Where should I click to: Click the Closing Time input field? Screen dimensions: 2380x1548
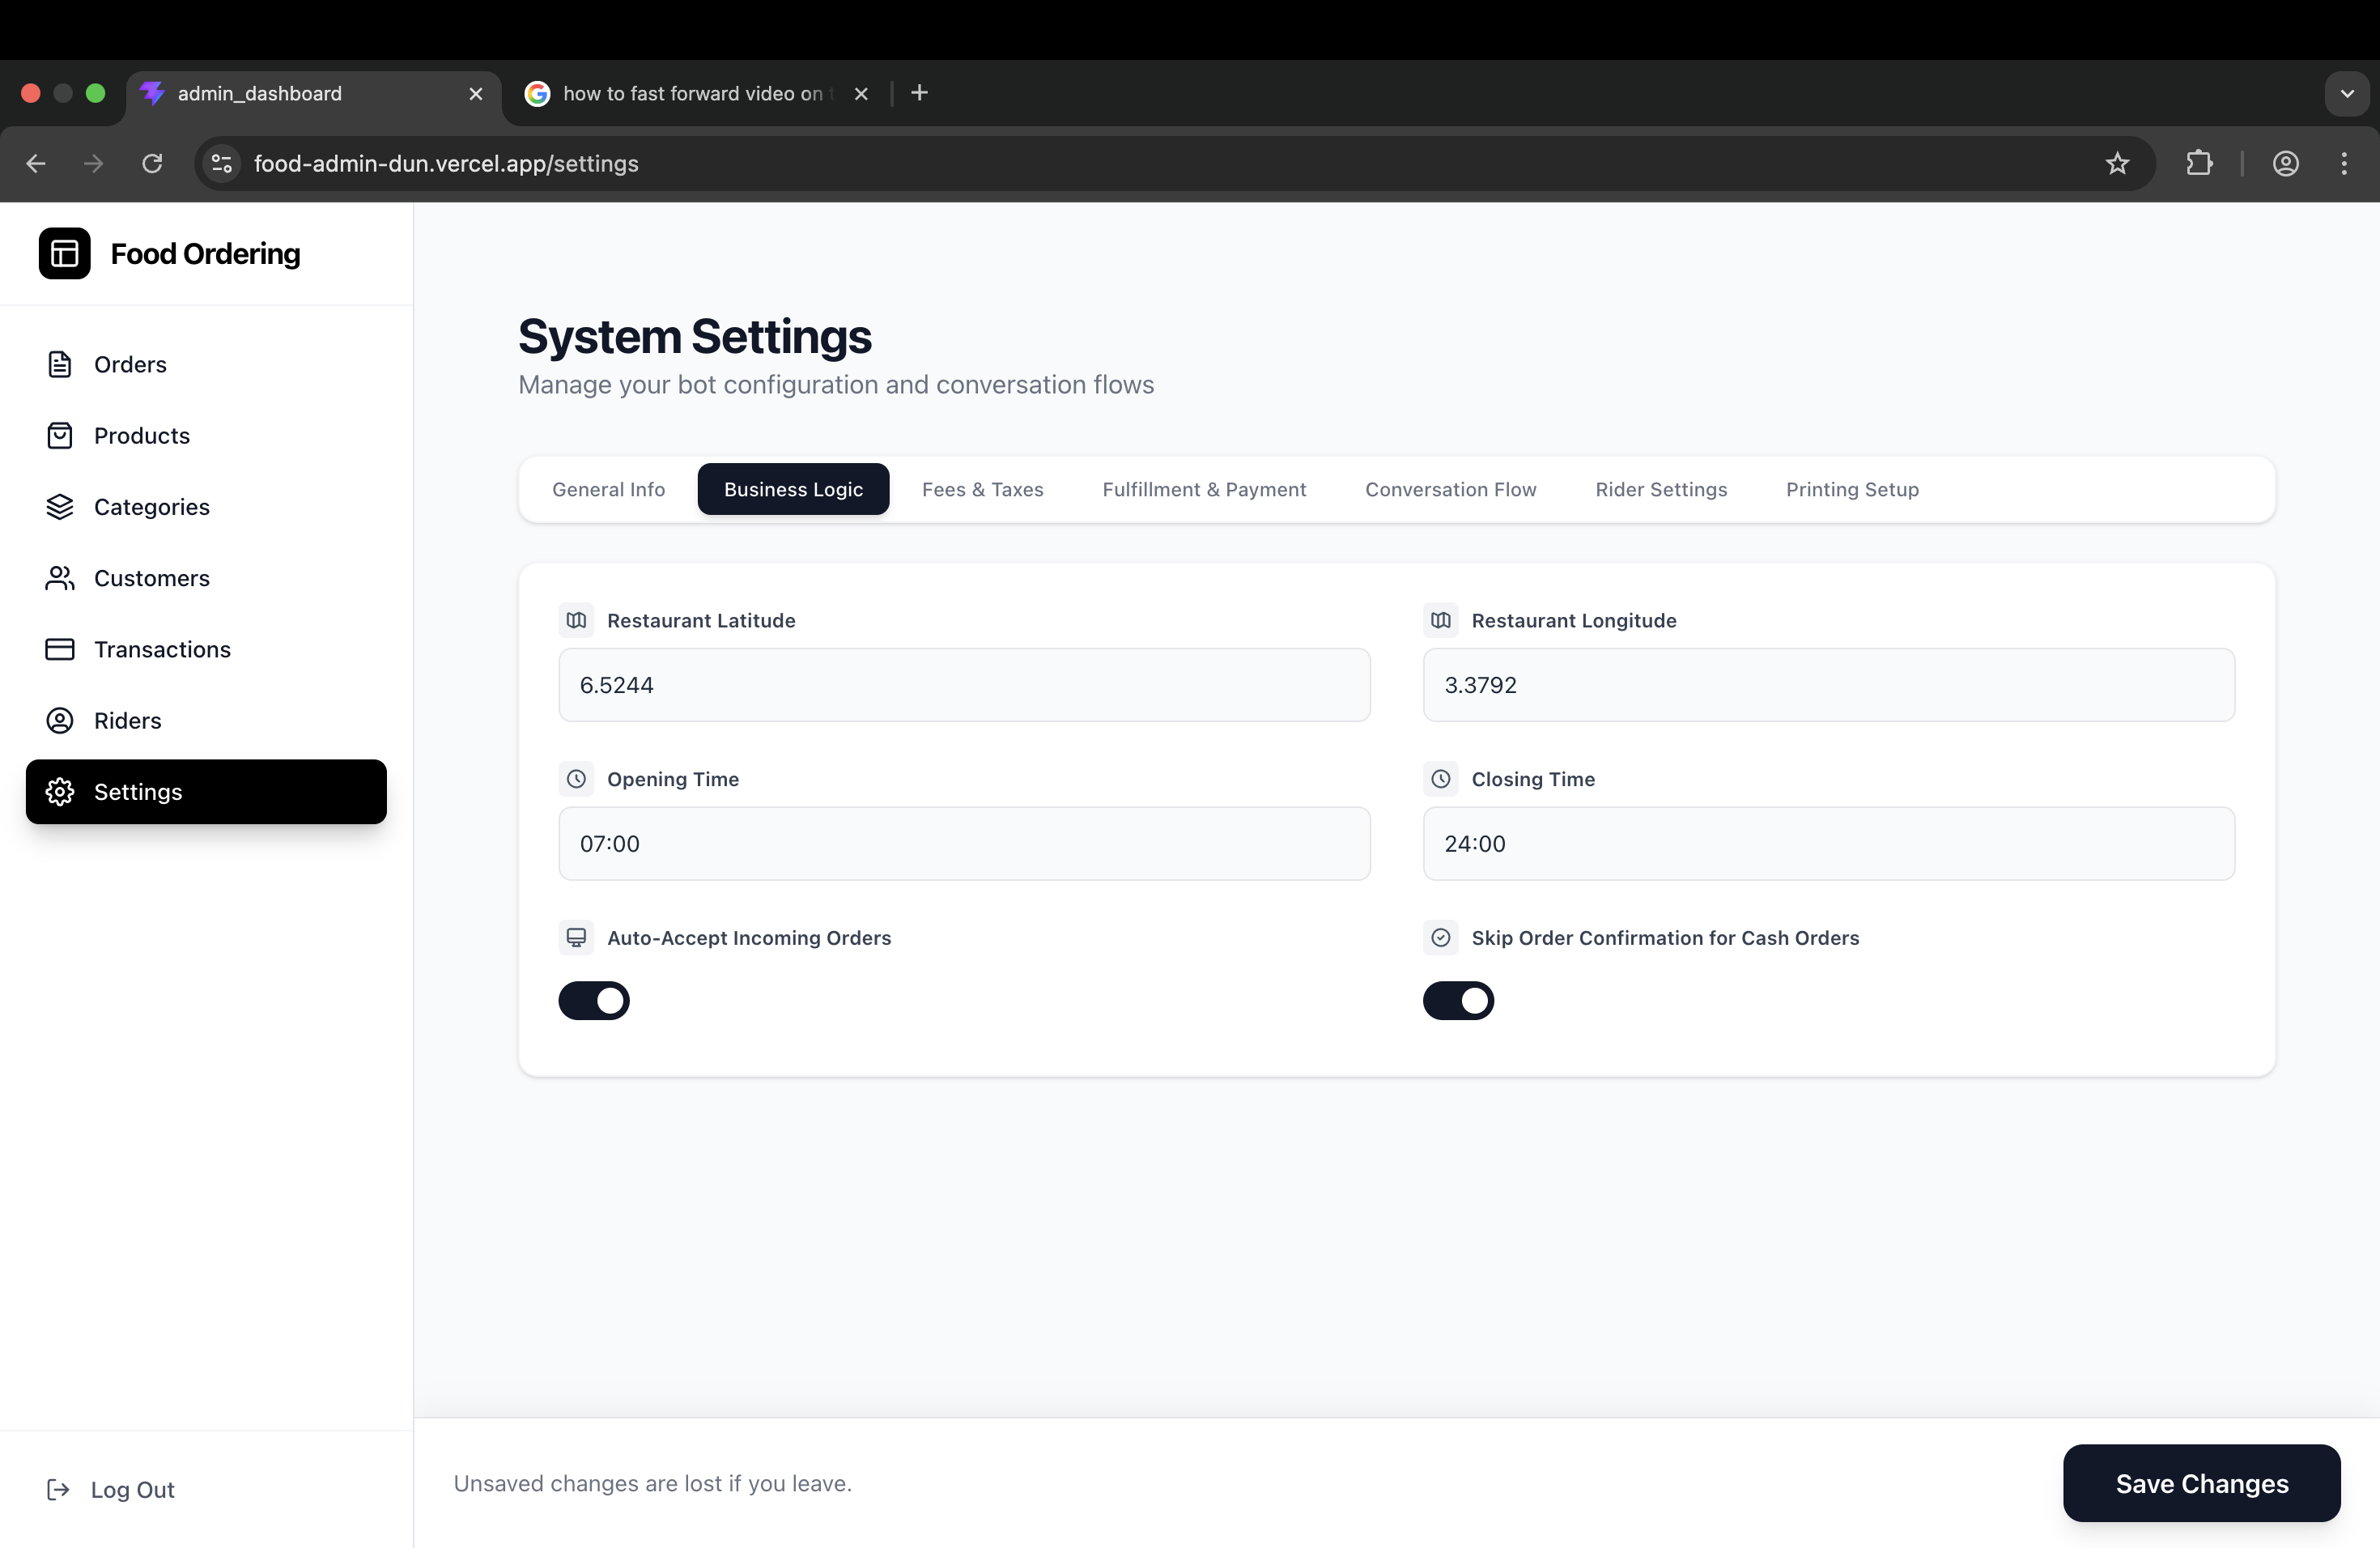point(1828,843)
